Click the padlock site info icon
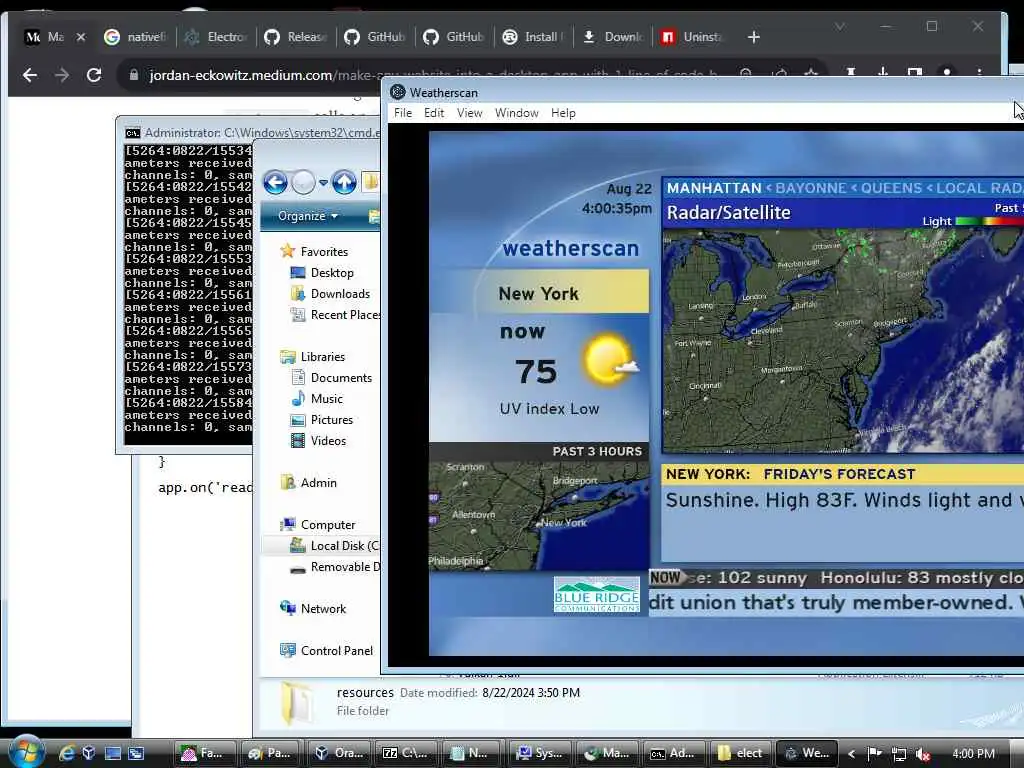 [x=134, y=75]
